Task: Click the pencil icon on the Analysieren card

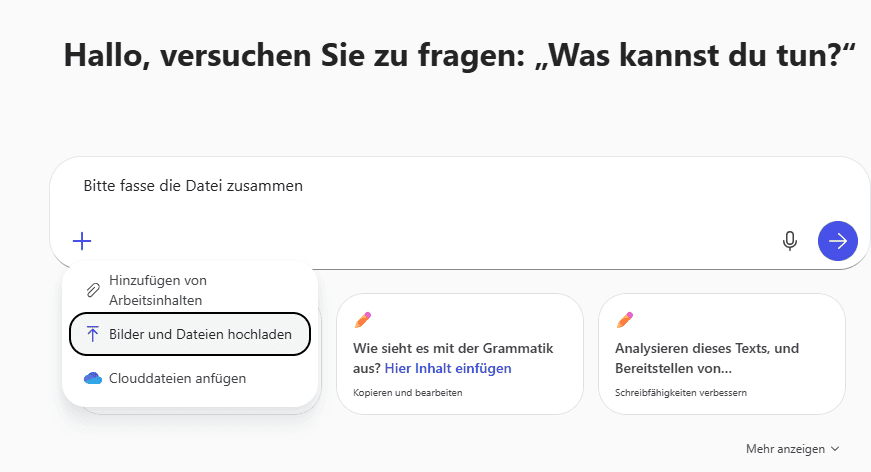Action: coord(625,320)
